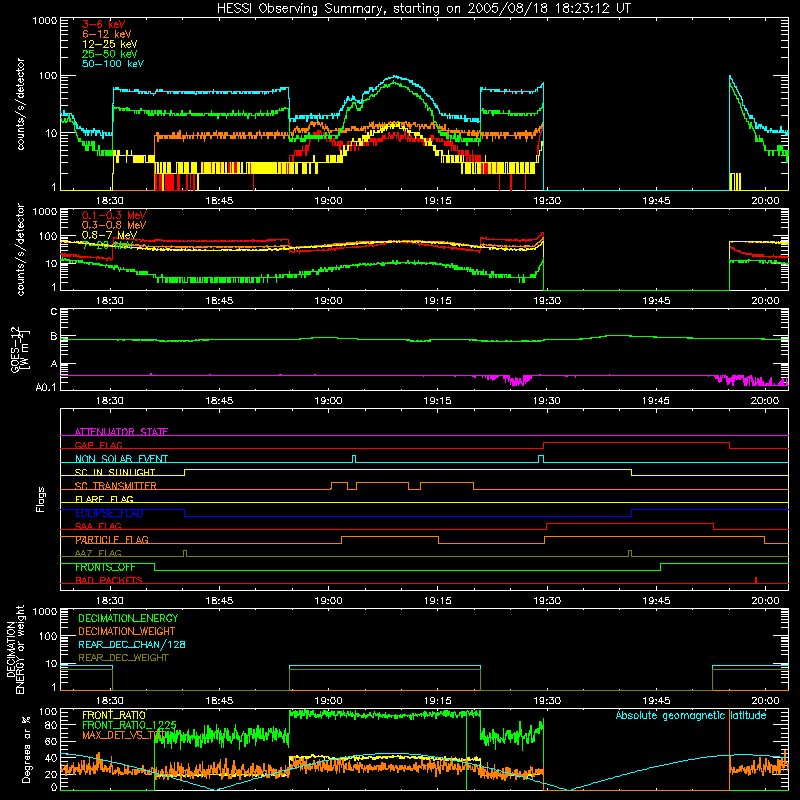
Task: Click the FRONTS_OFF flag label
Action: (105, 567)
